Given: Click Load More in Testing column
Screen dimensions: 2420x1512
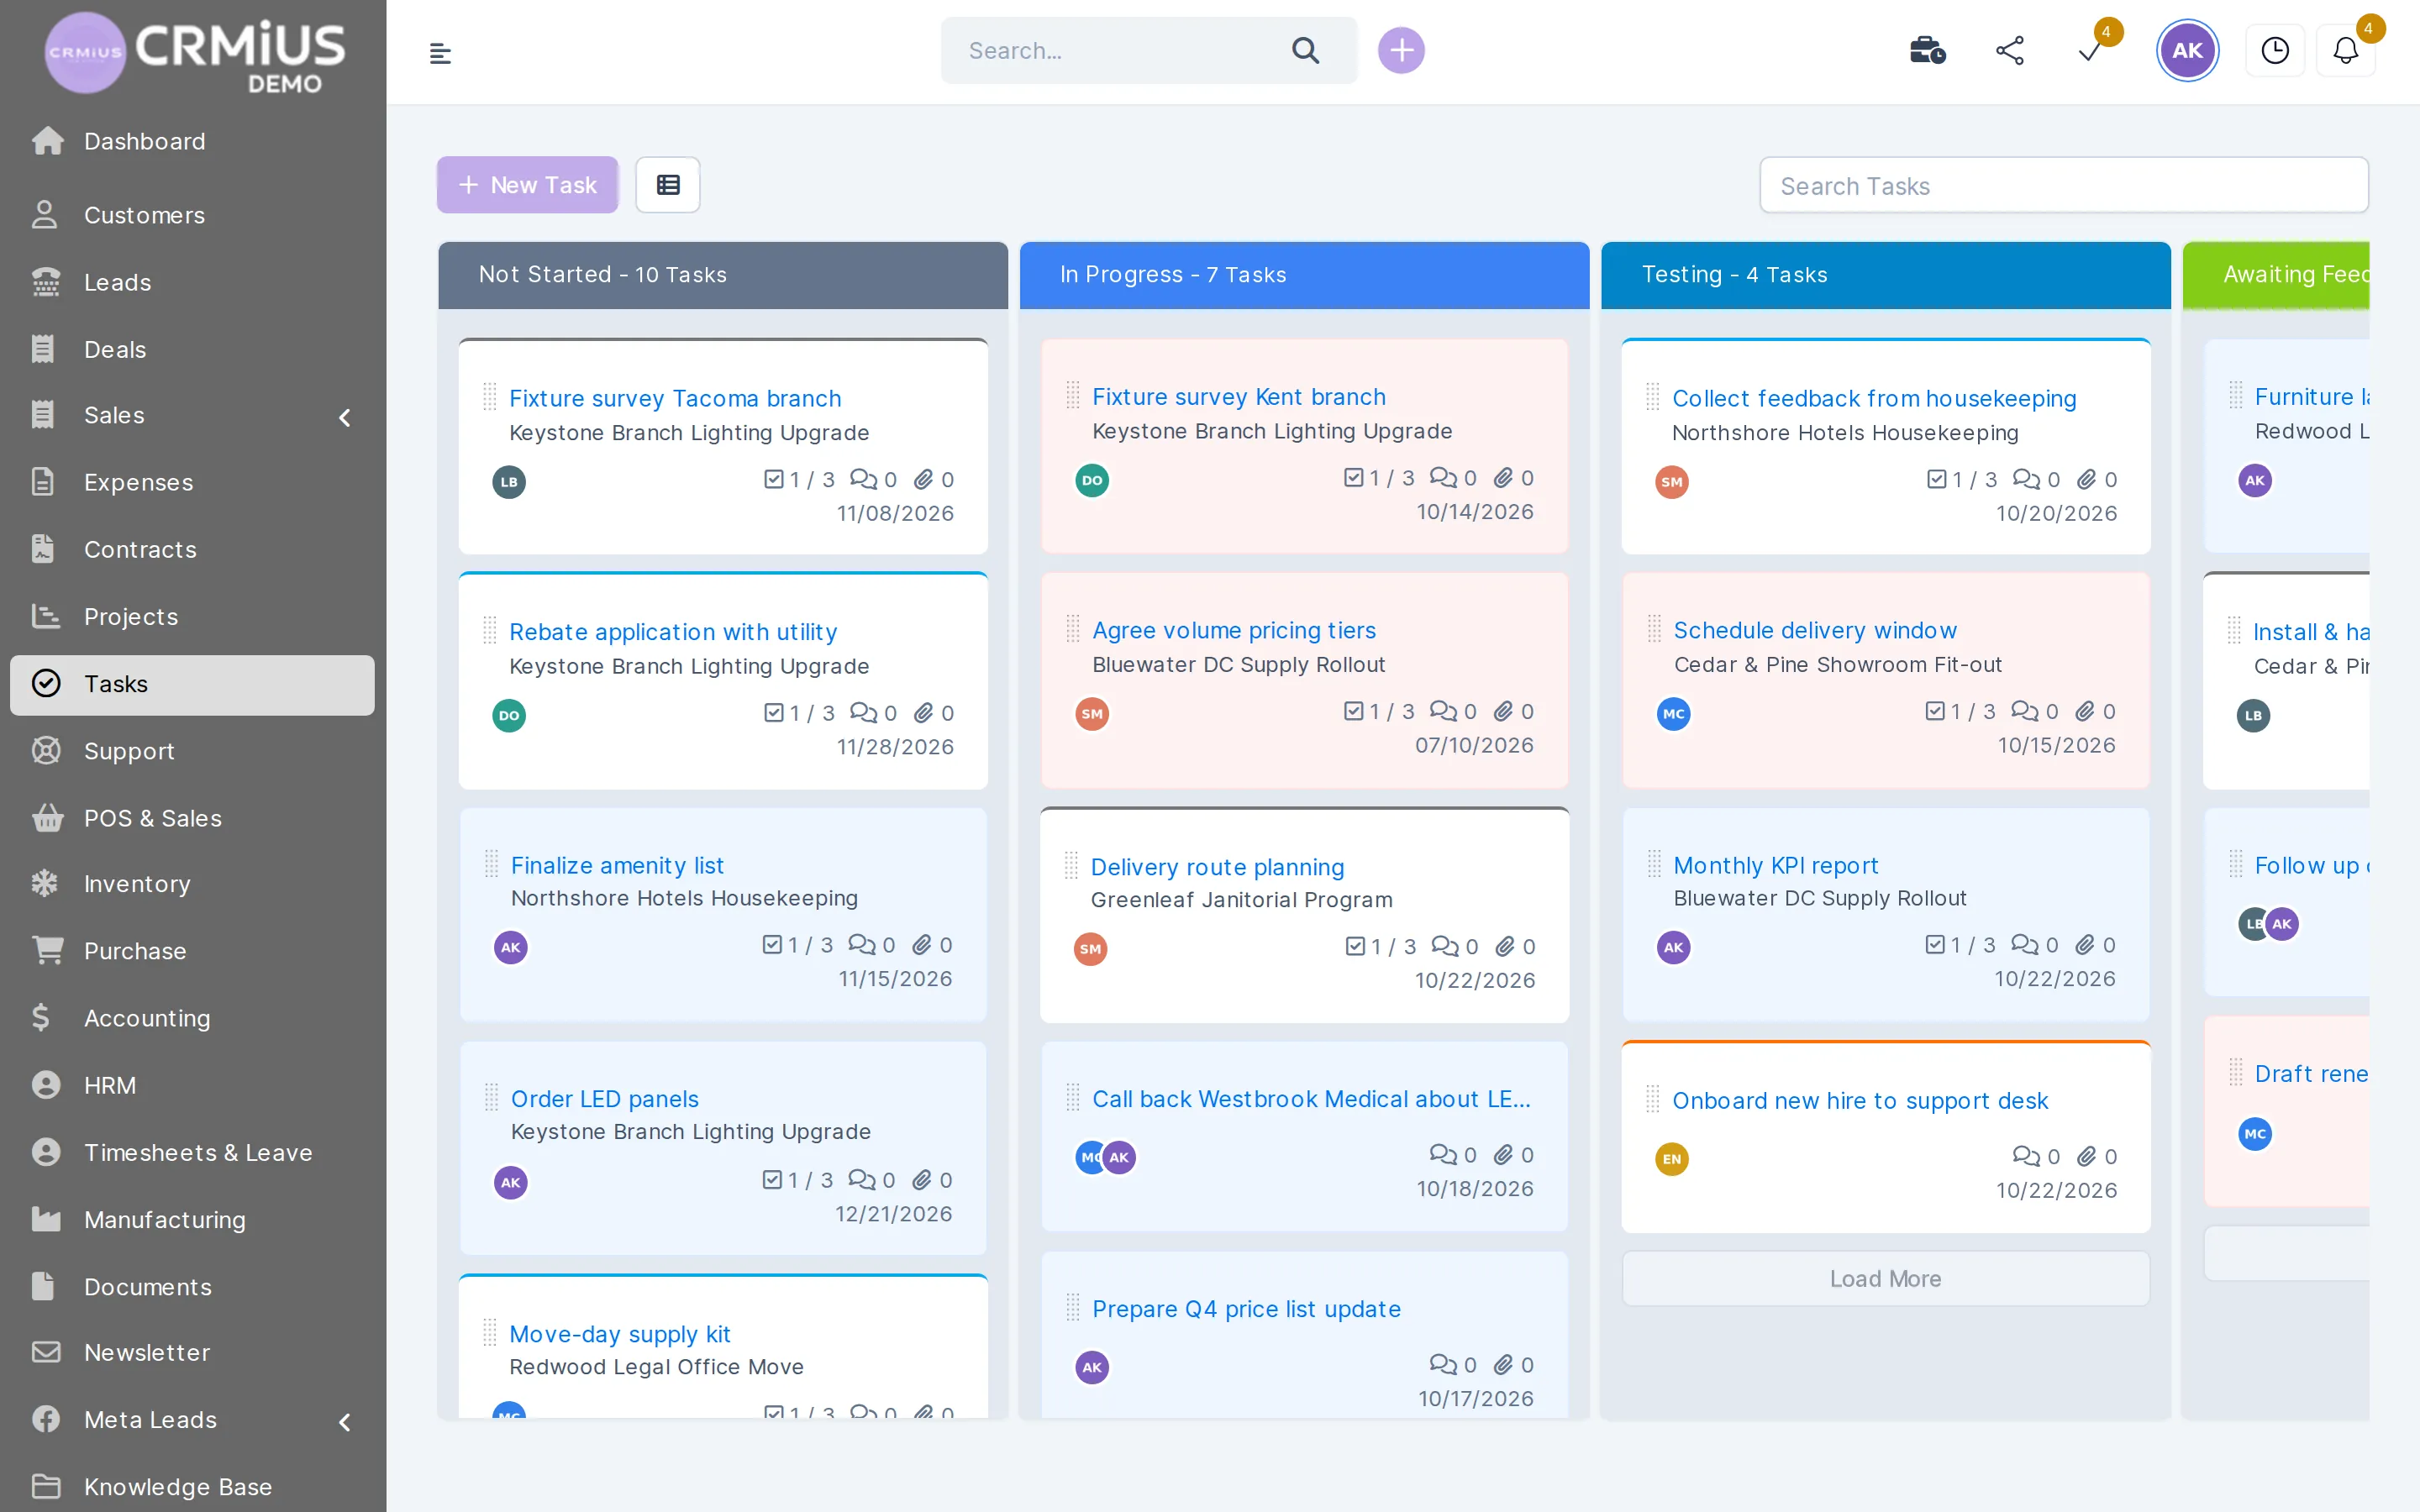Looking at the screenshot, I should pyautogui.click(x=1885, y=1278).
